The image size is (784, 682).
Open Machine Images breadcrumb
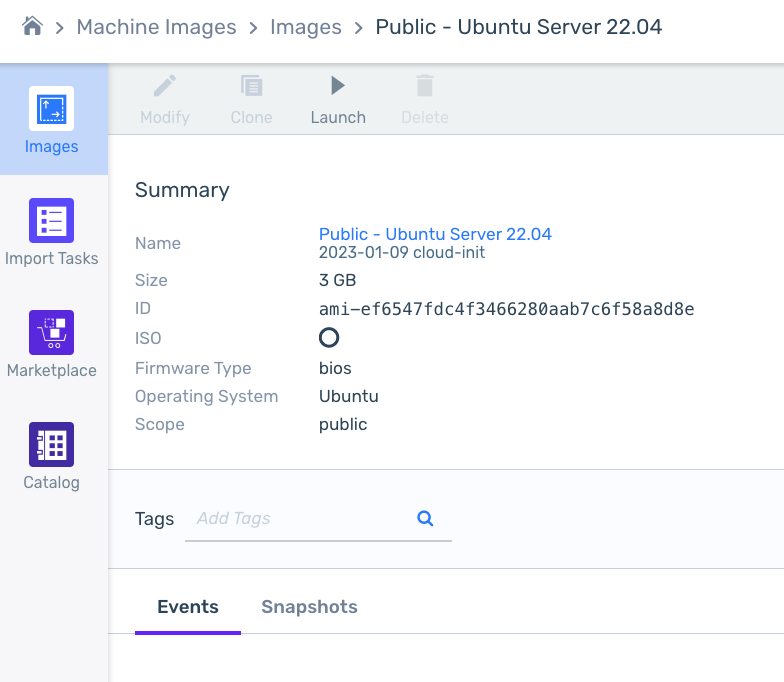pyautogui.click(x=156, y=27)
